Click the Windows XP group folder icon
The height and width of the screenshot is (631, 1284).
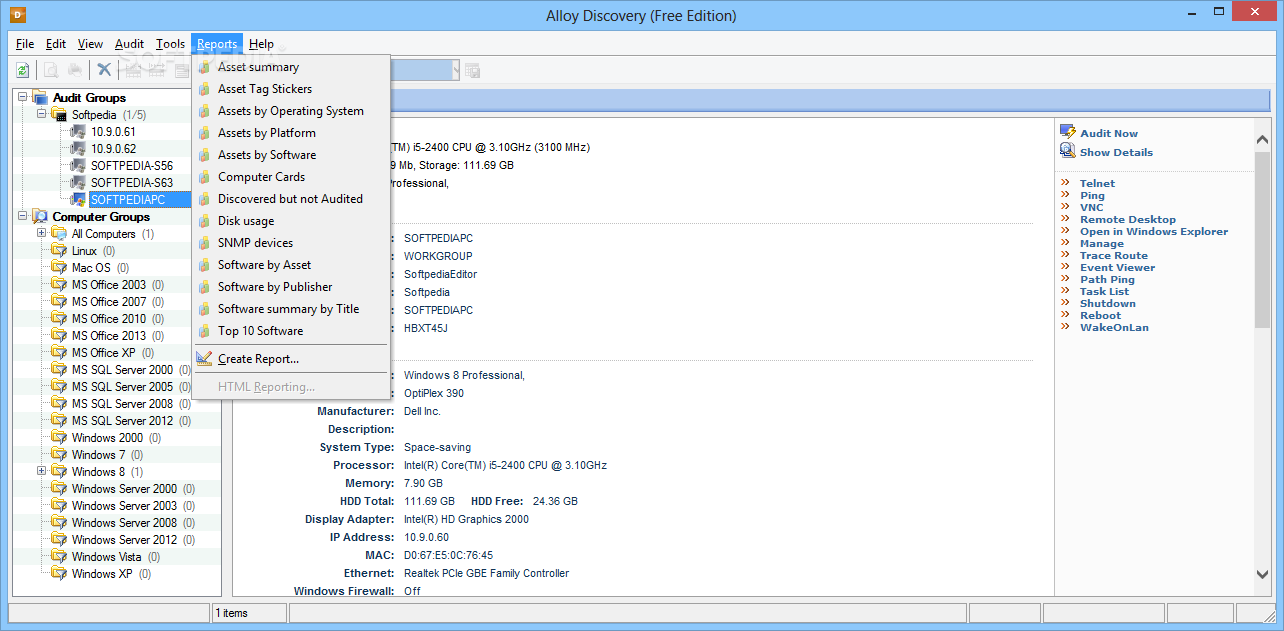click(x=59, y=574)
